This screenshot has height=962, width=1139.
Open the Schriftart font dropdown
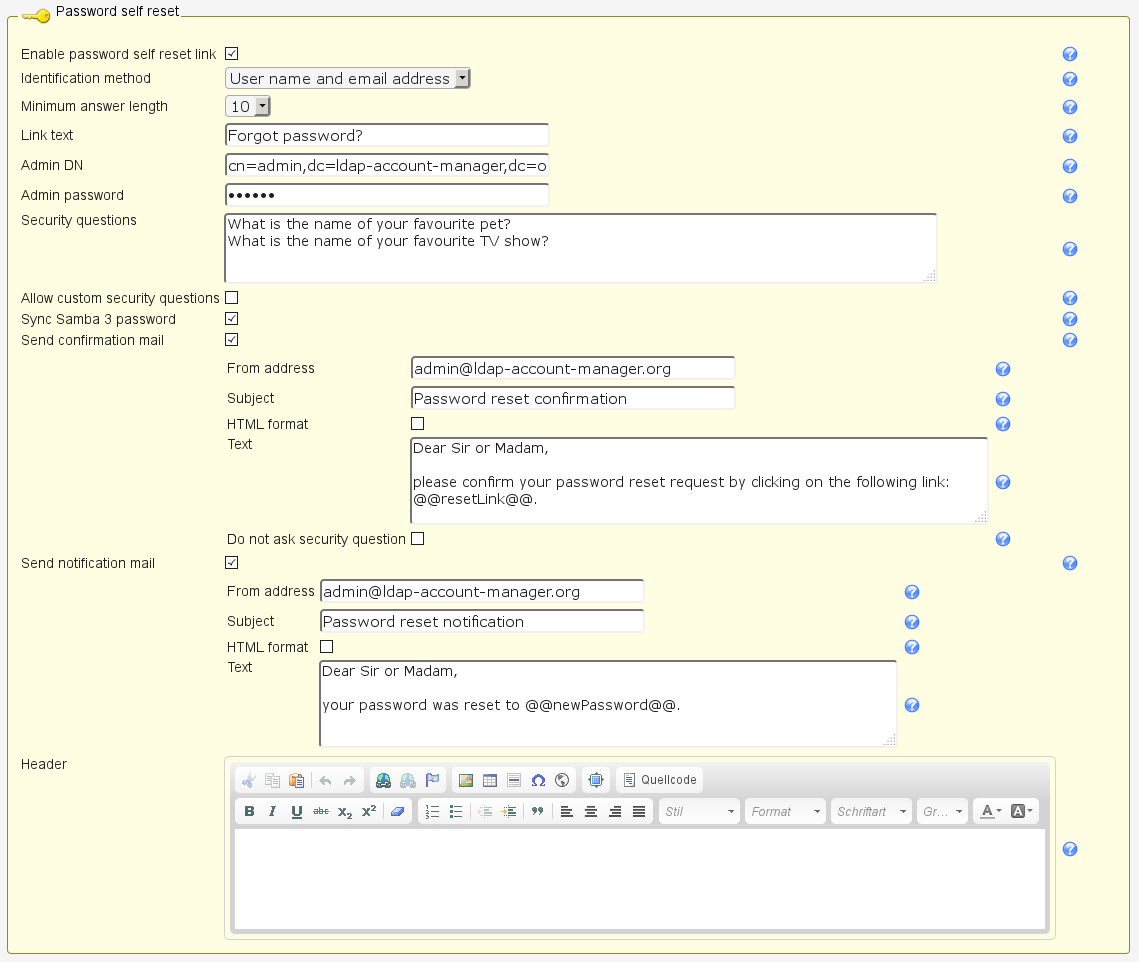point(872,811)
